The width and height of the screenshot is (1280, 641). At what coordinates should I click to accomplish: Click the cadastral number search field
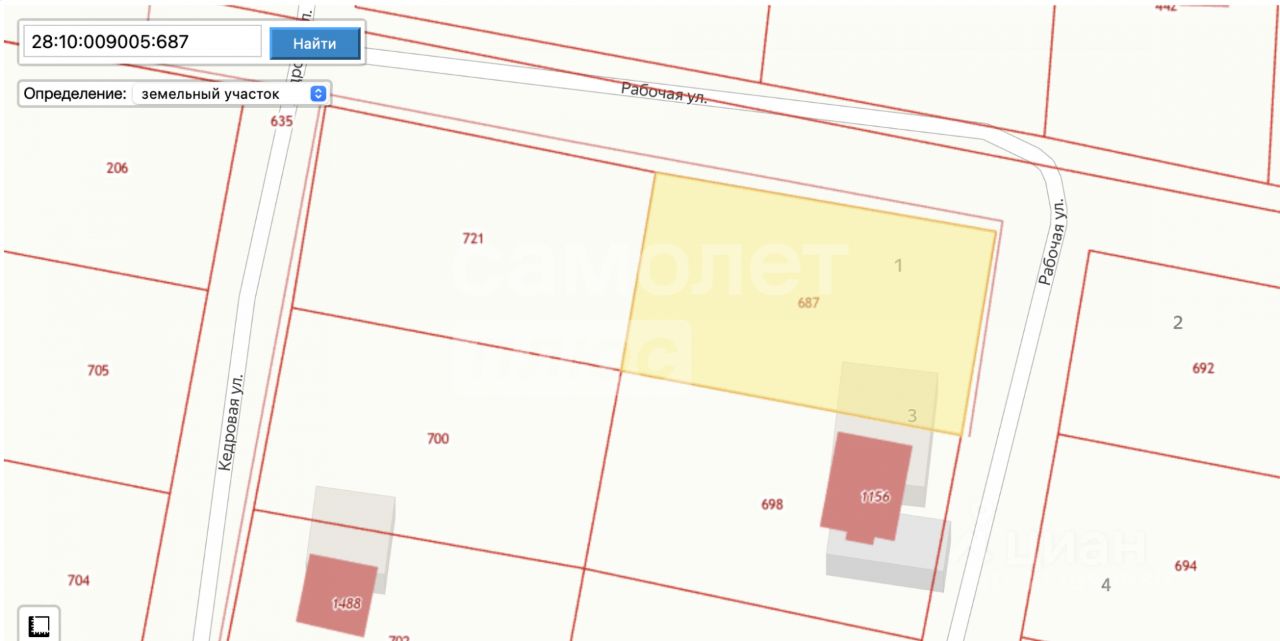click(142, 42)
